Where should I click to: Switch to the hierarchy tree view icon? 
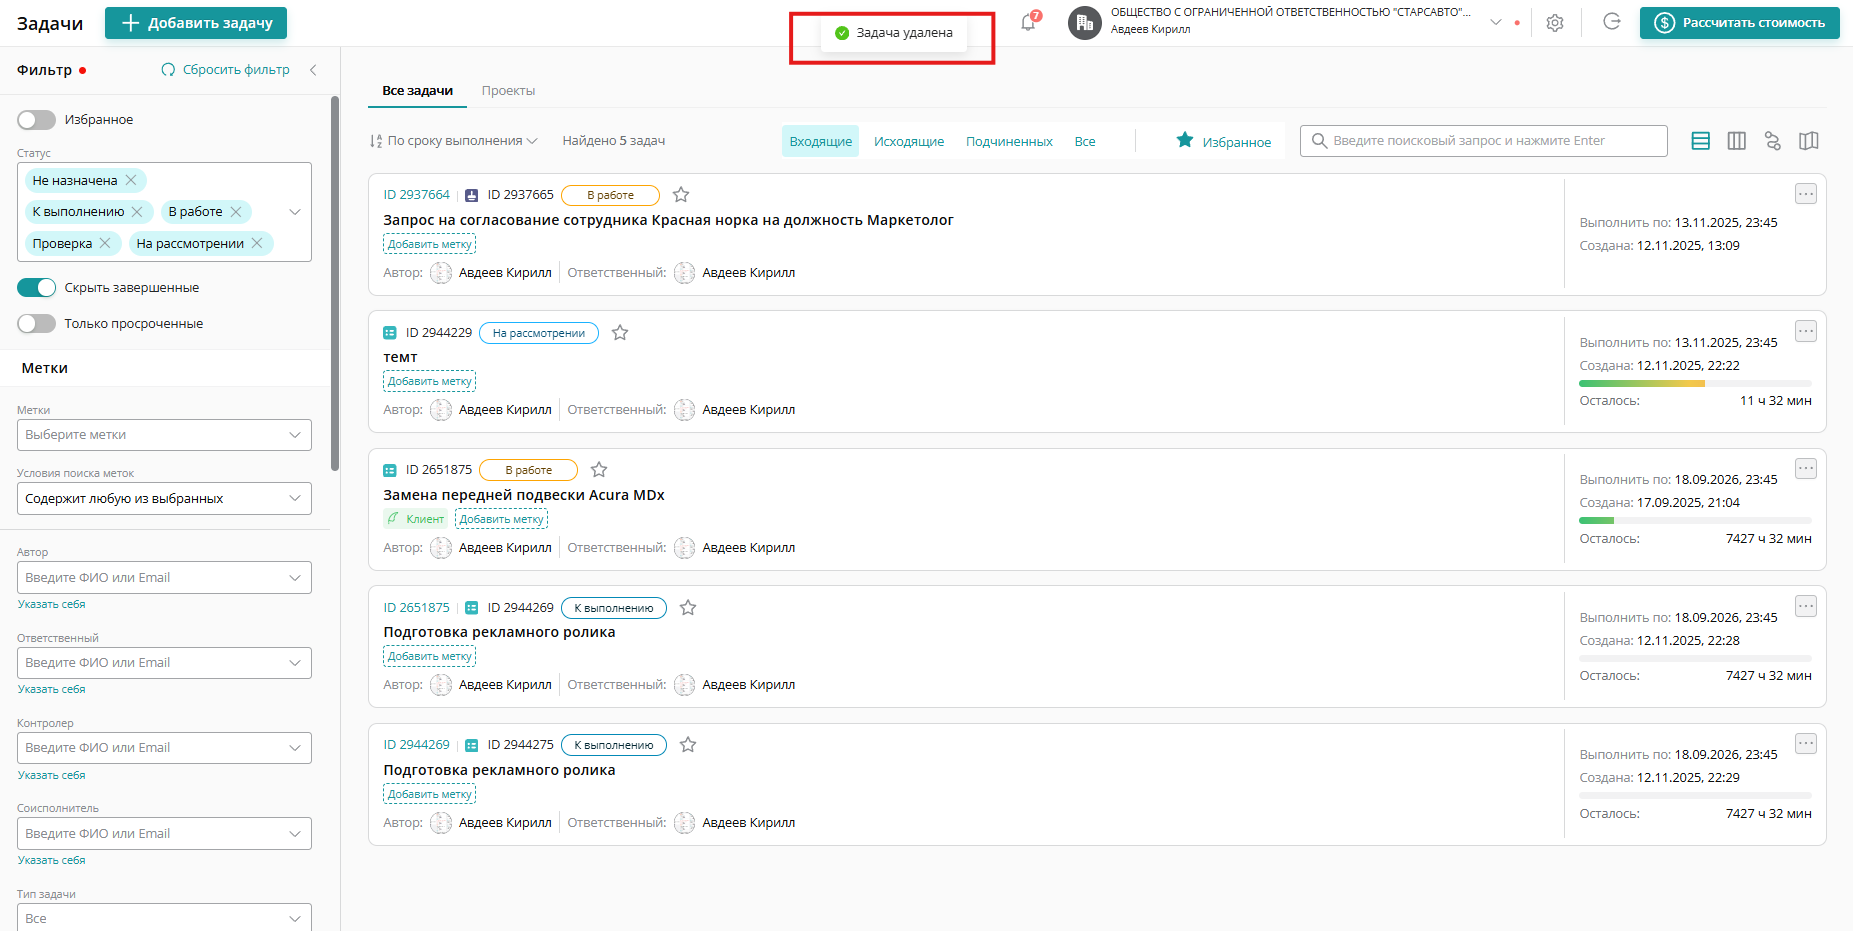(x=1773, y=141)
